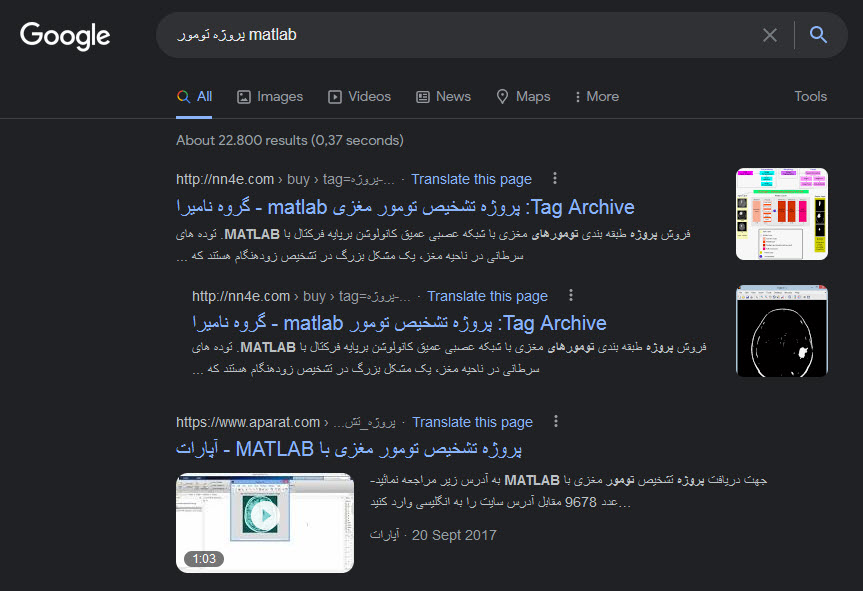Image resolution: width=863 pixels, height=591 pixels.
Task: Select the All results tab
Action: [x=194, y=97]
